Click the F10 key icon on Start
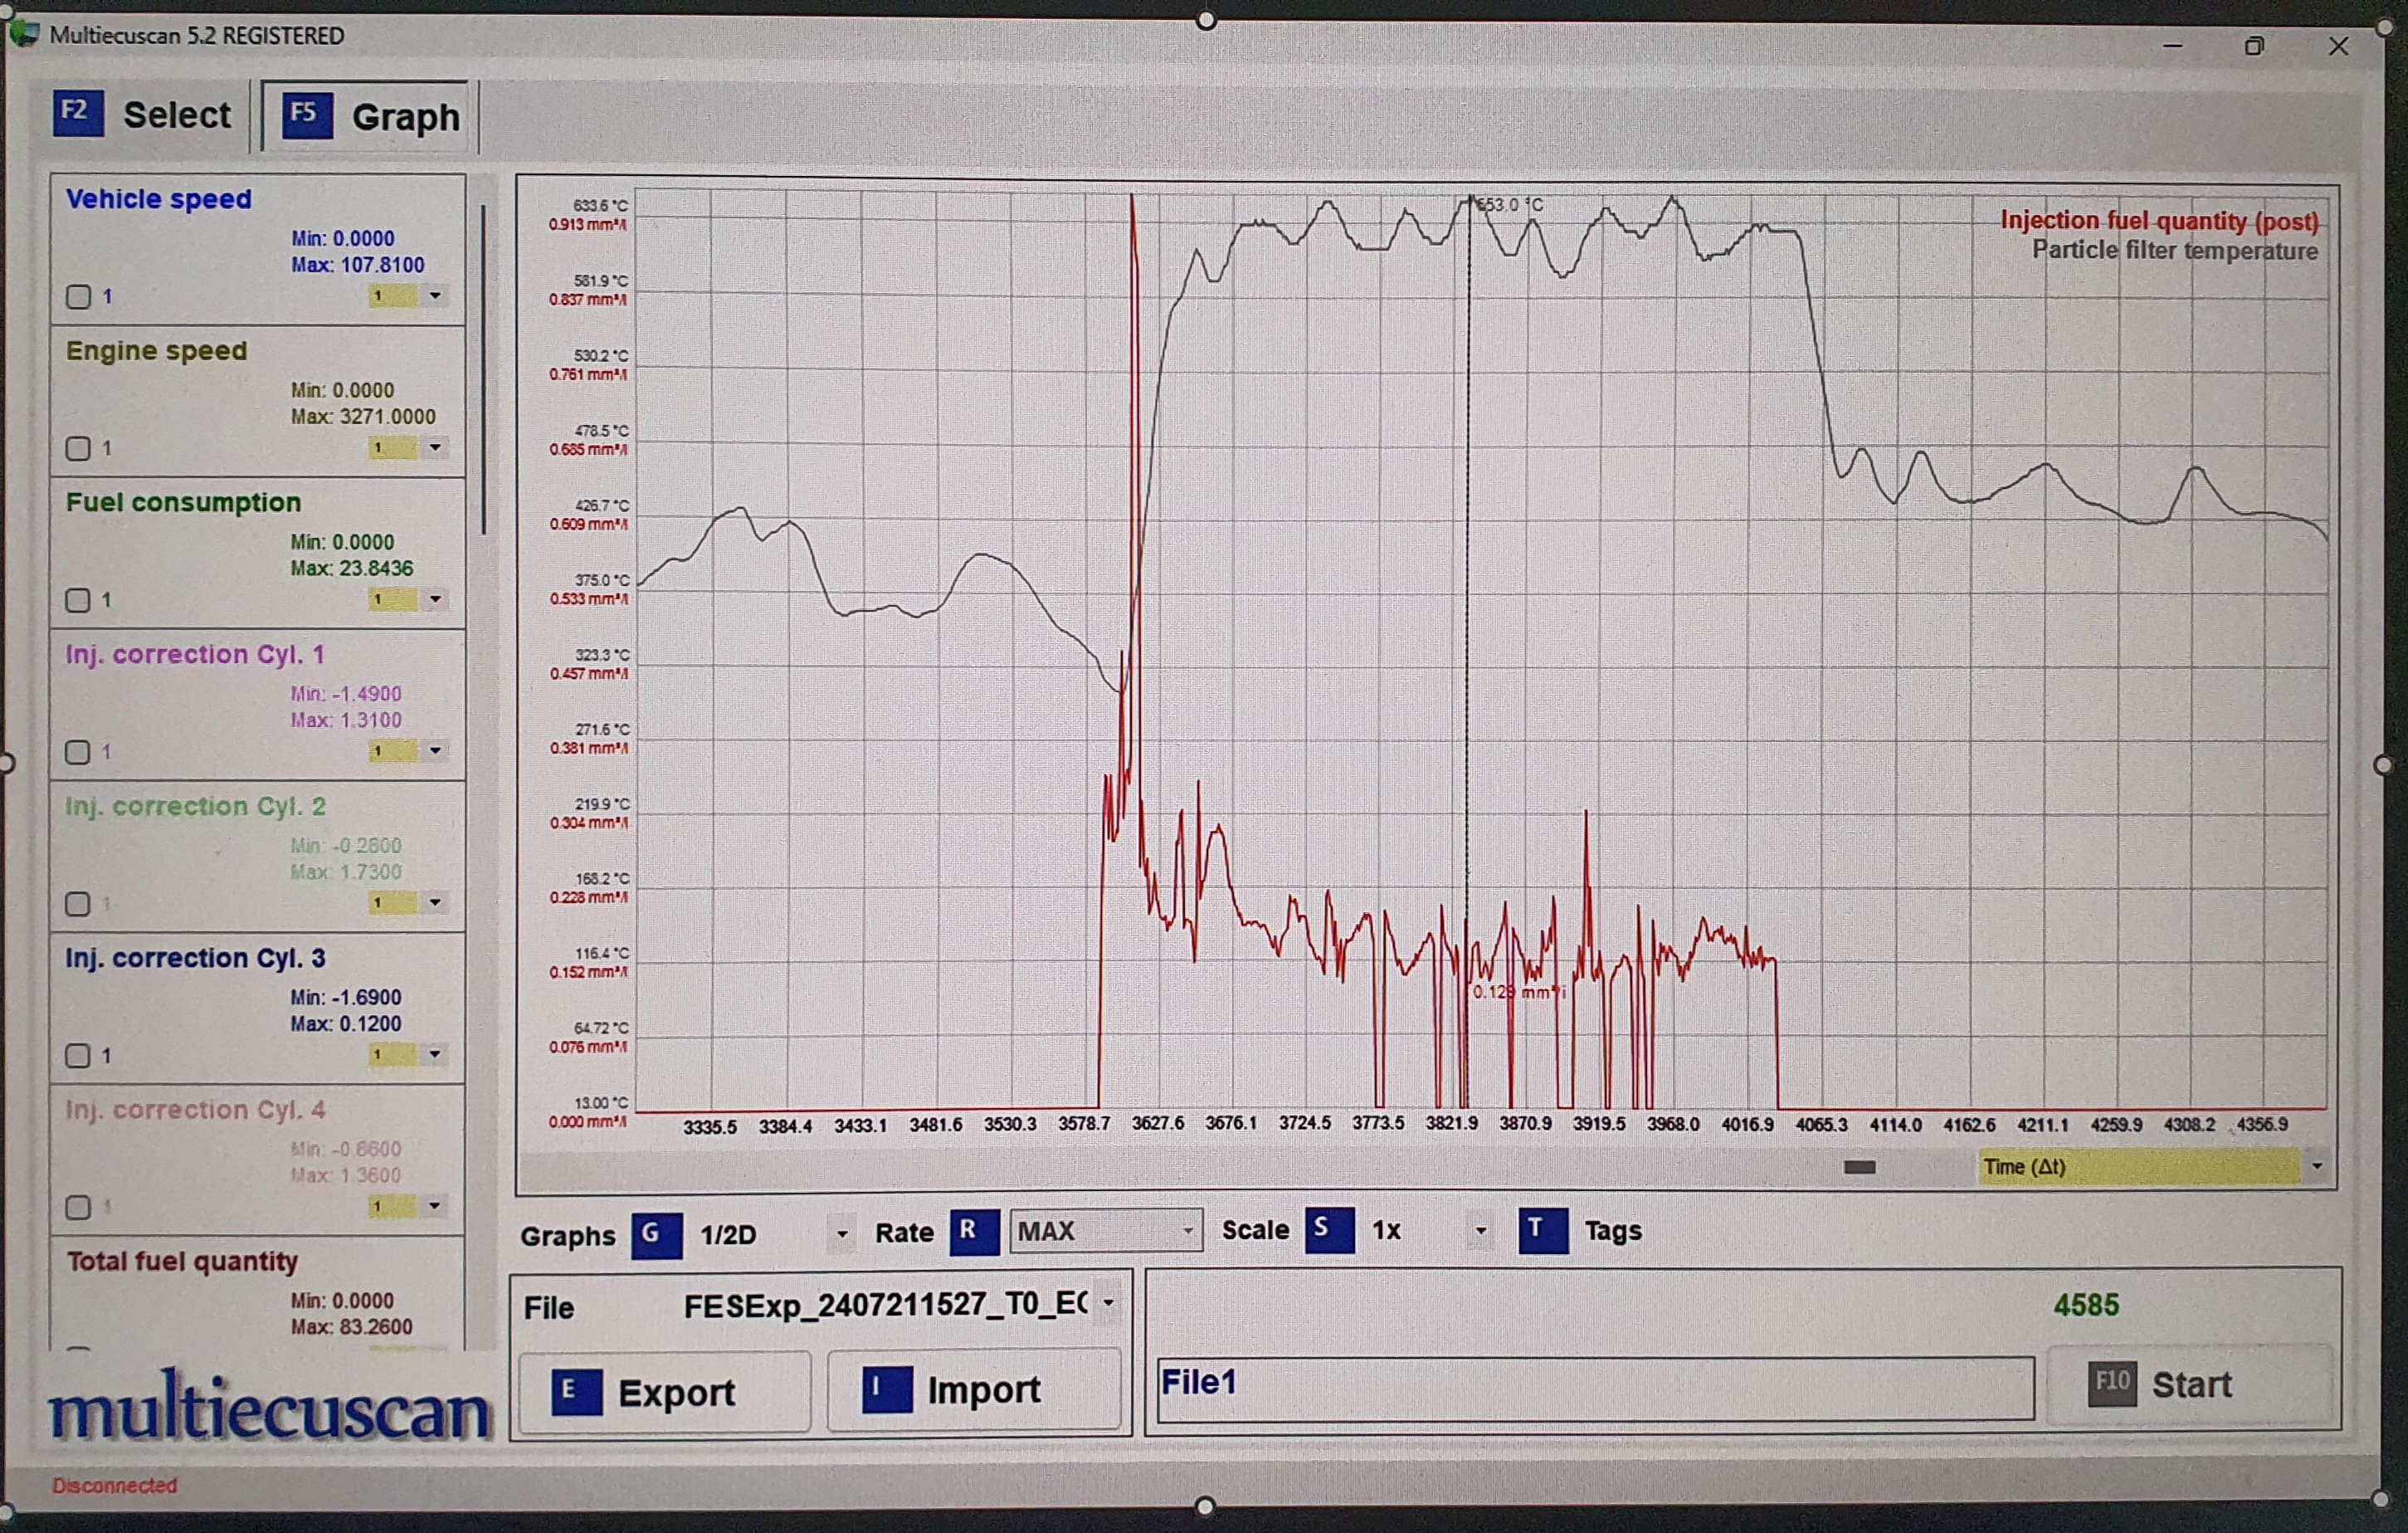Image resolution: width=2408 pixels, height=1533 pixels. tap(2112, 1384)
